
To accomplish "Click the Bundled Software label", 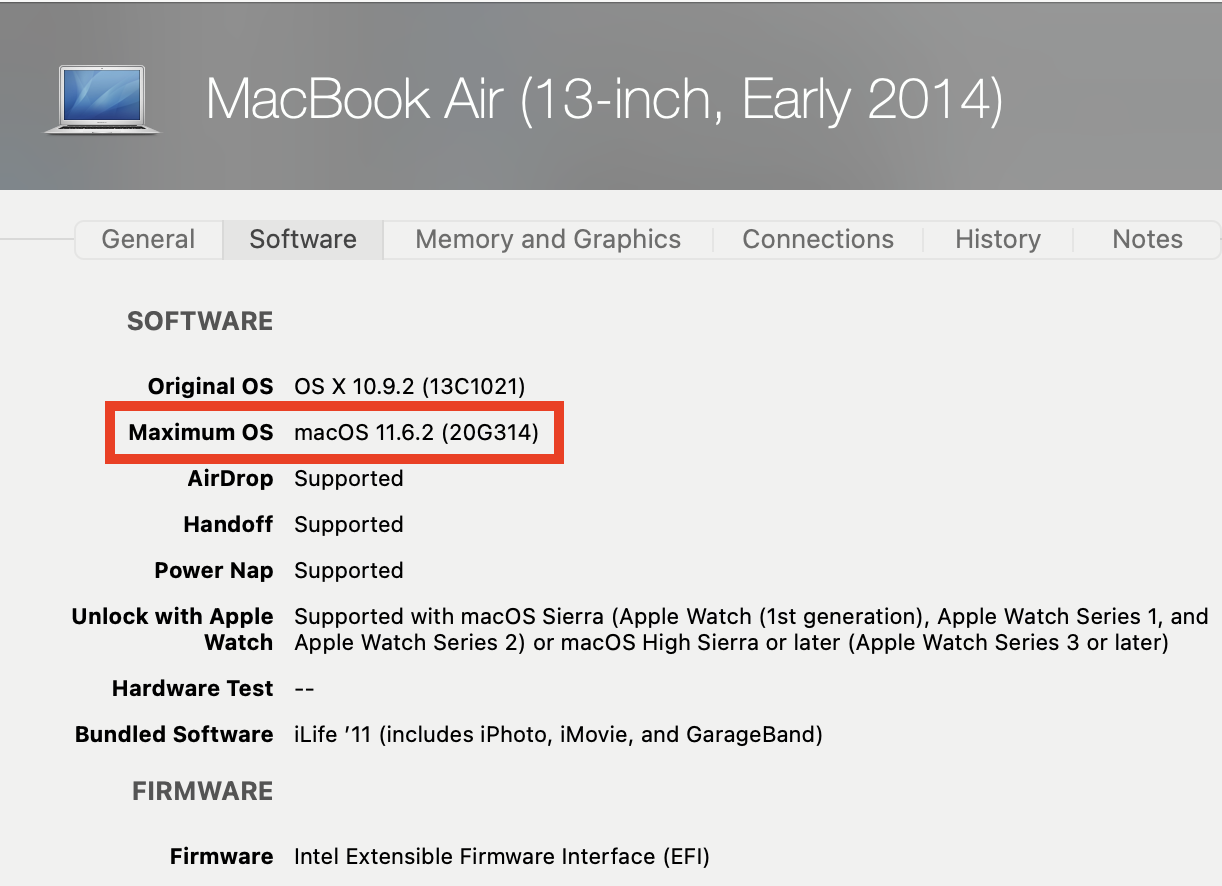I will tap(174, 735).
